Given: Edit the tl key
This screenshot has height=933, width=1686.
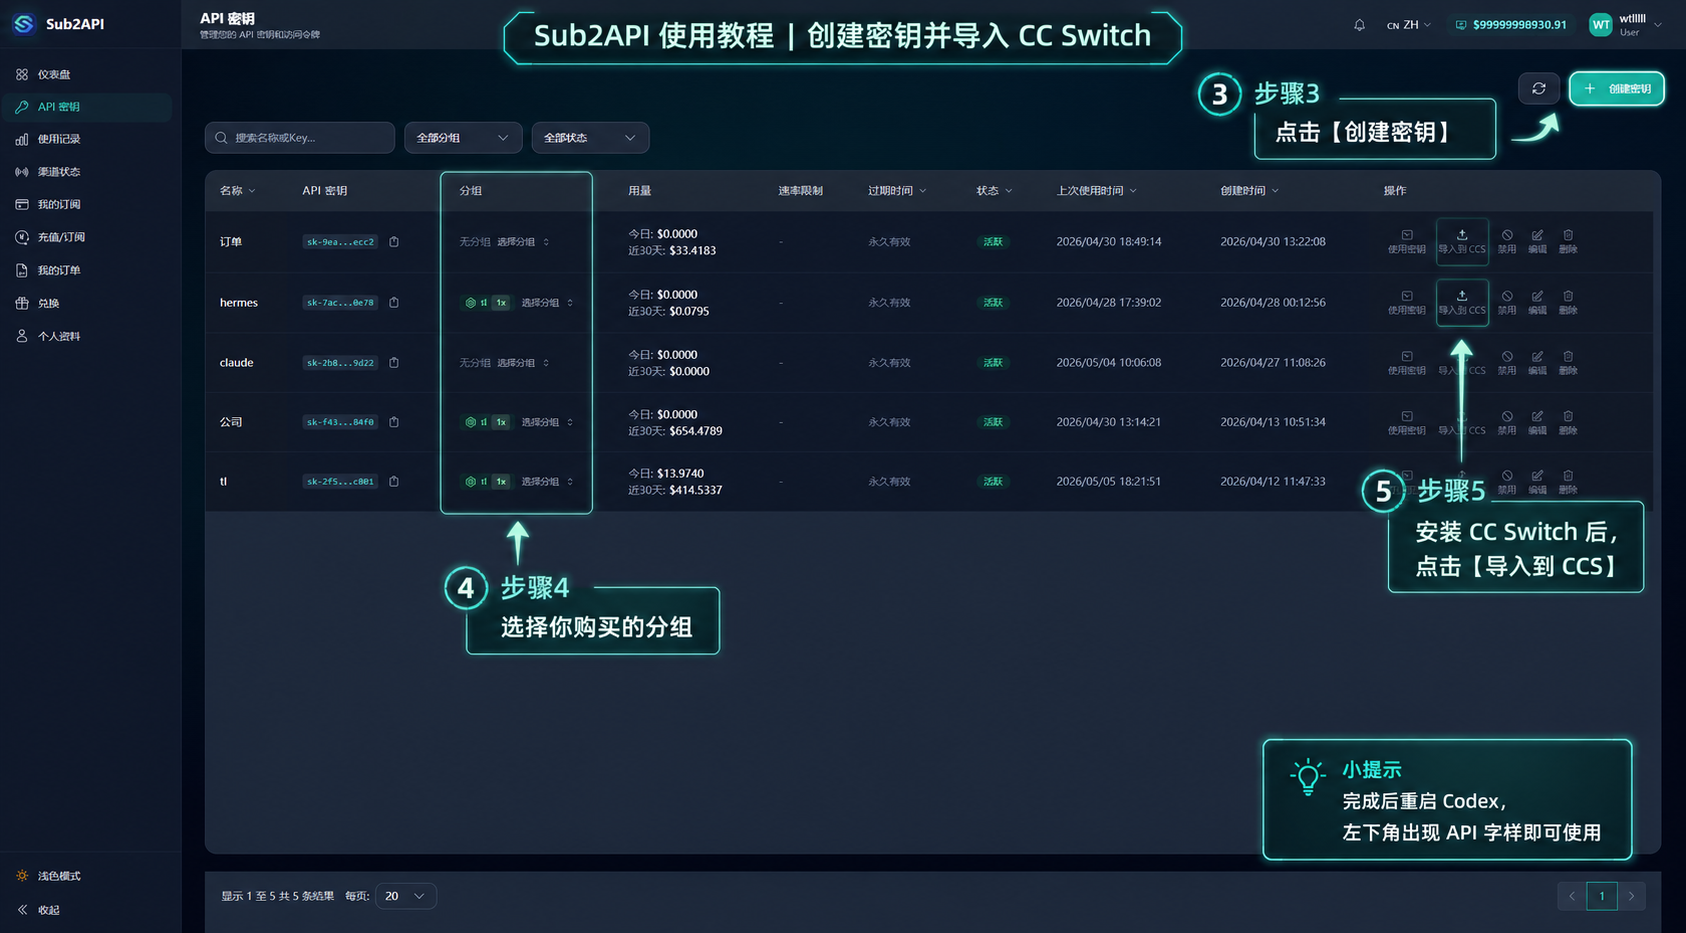Looking at the screenshot, I should click(1537, 482).
